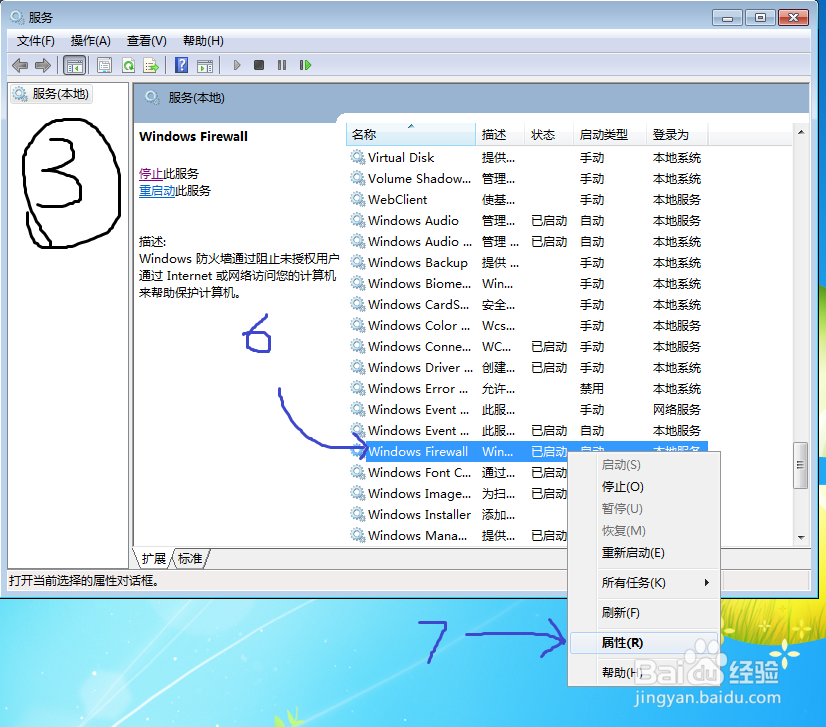Click the Forward arrow toolbar icon

(43, 65)
